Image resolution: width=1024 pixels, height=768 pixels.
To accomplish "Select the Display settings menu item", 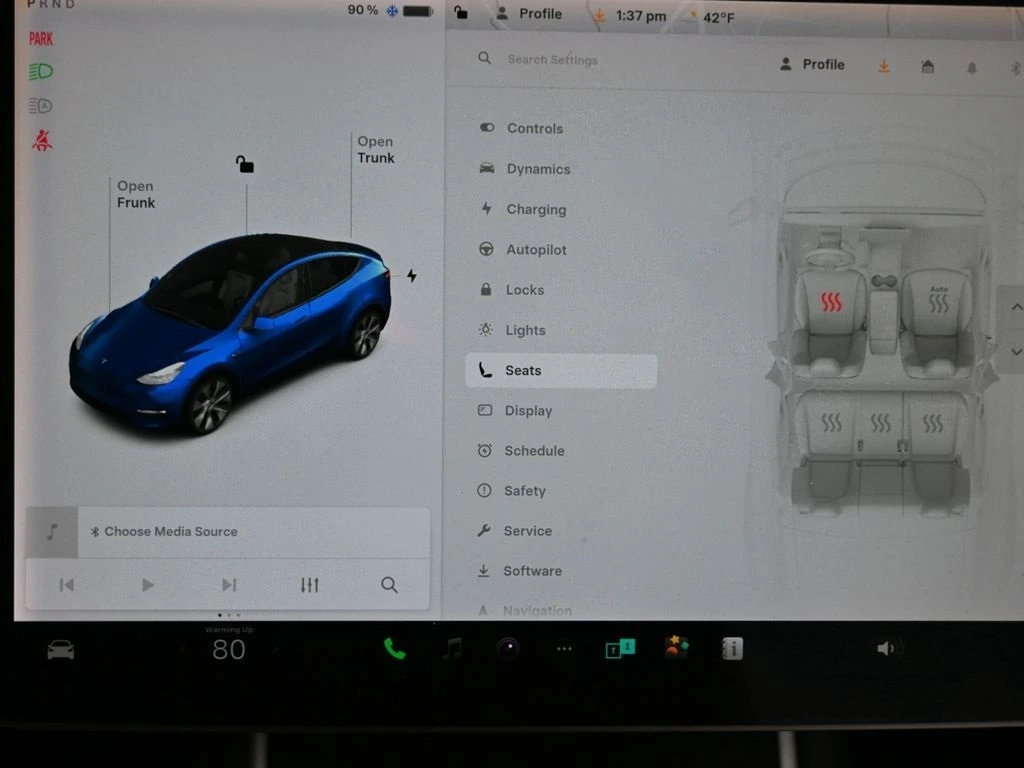I will tap(528, 411).
